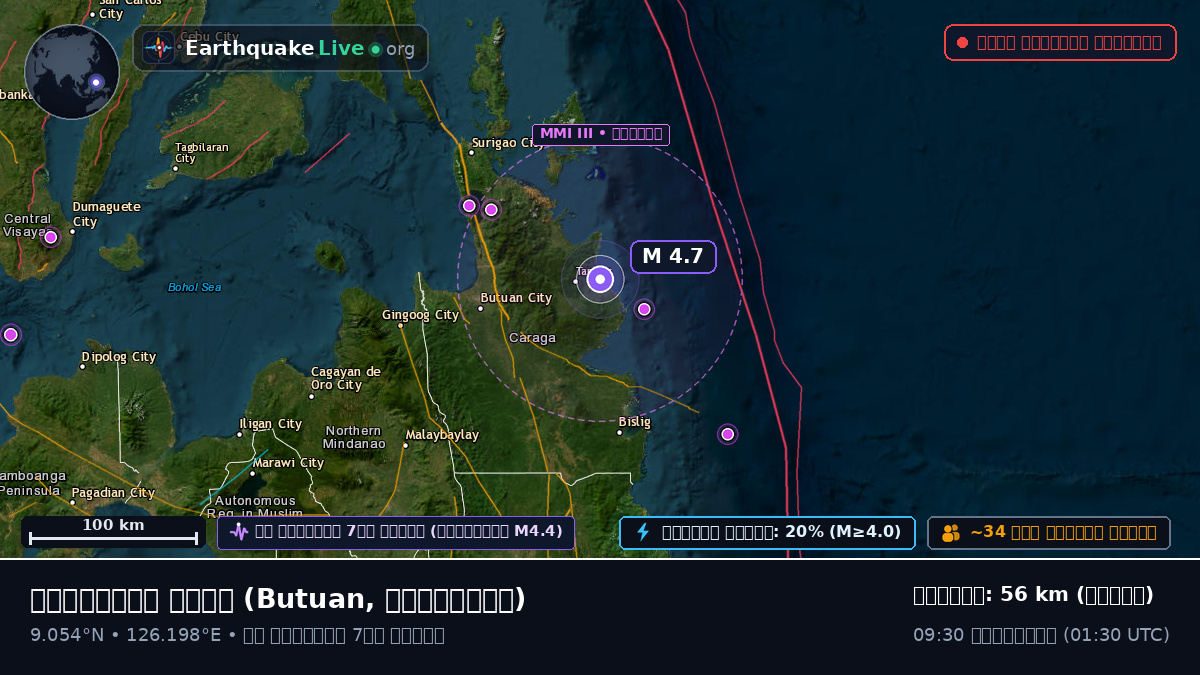
Task: Click the earthquake dot east of Butuan
Action: 644,309
